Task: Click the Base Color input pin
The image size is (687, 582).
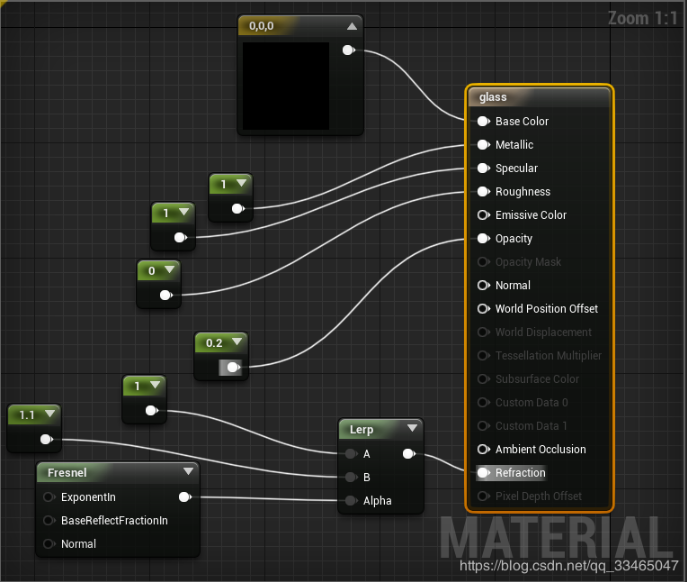Action: coord(483,121)
